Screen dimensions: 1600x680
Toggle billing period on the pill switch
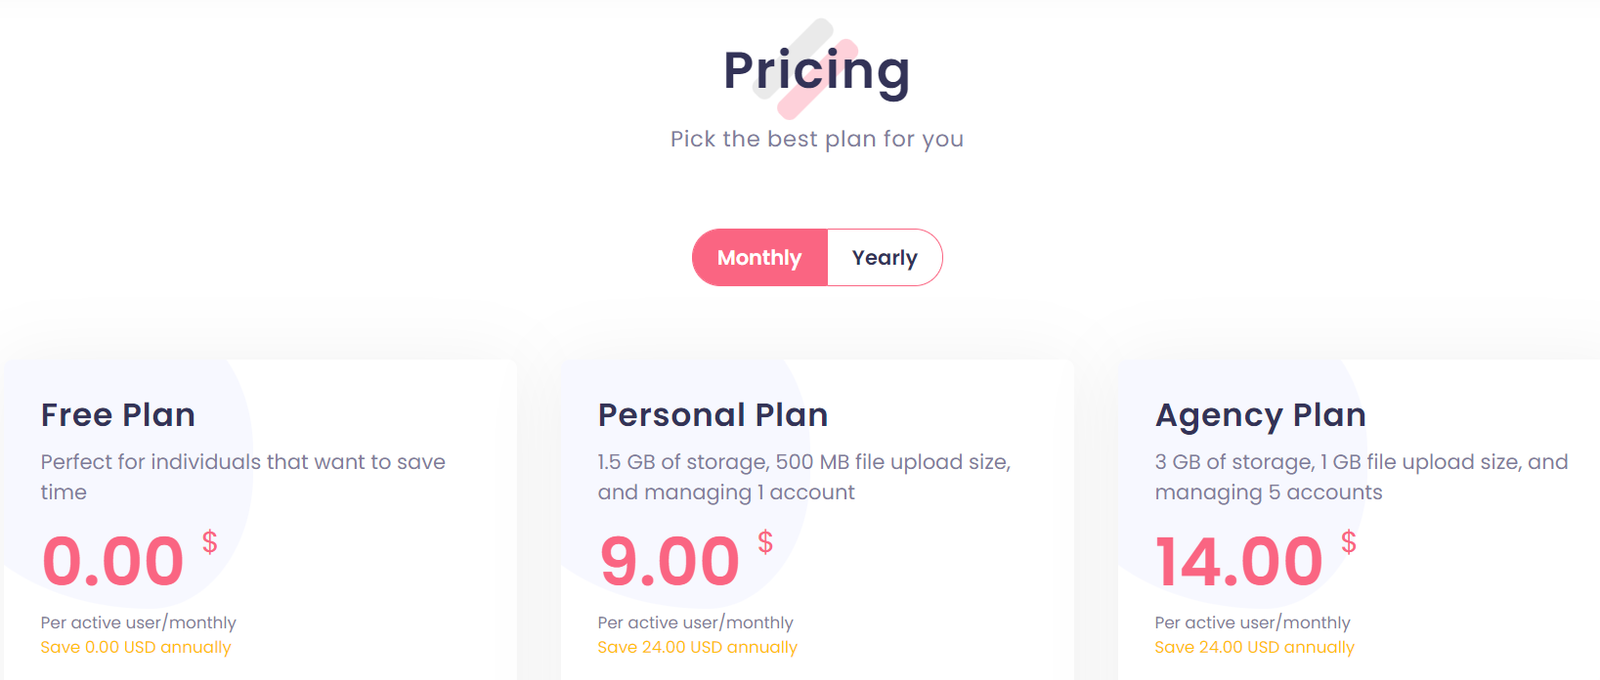(817, 257)
